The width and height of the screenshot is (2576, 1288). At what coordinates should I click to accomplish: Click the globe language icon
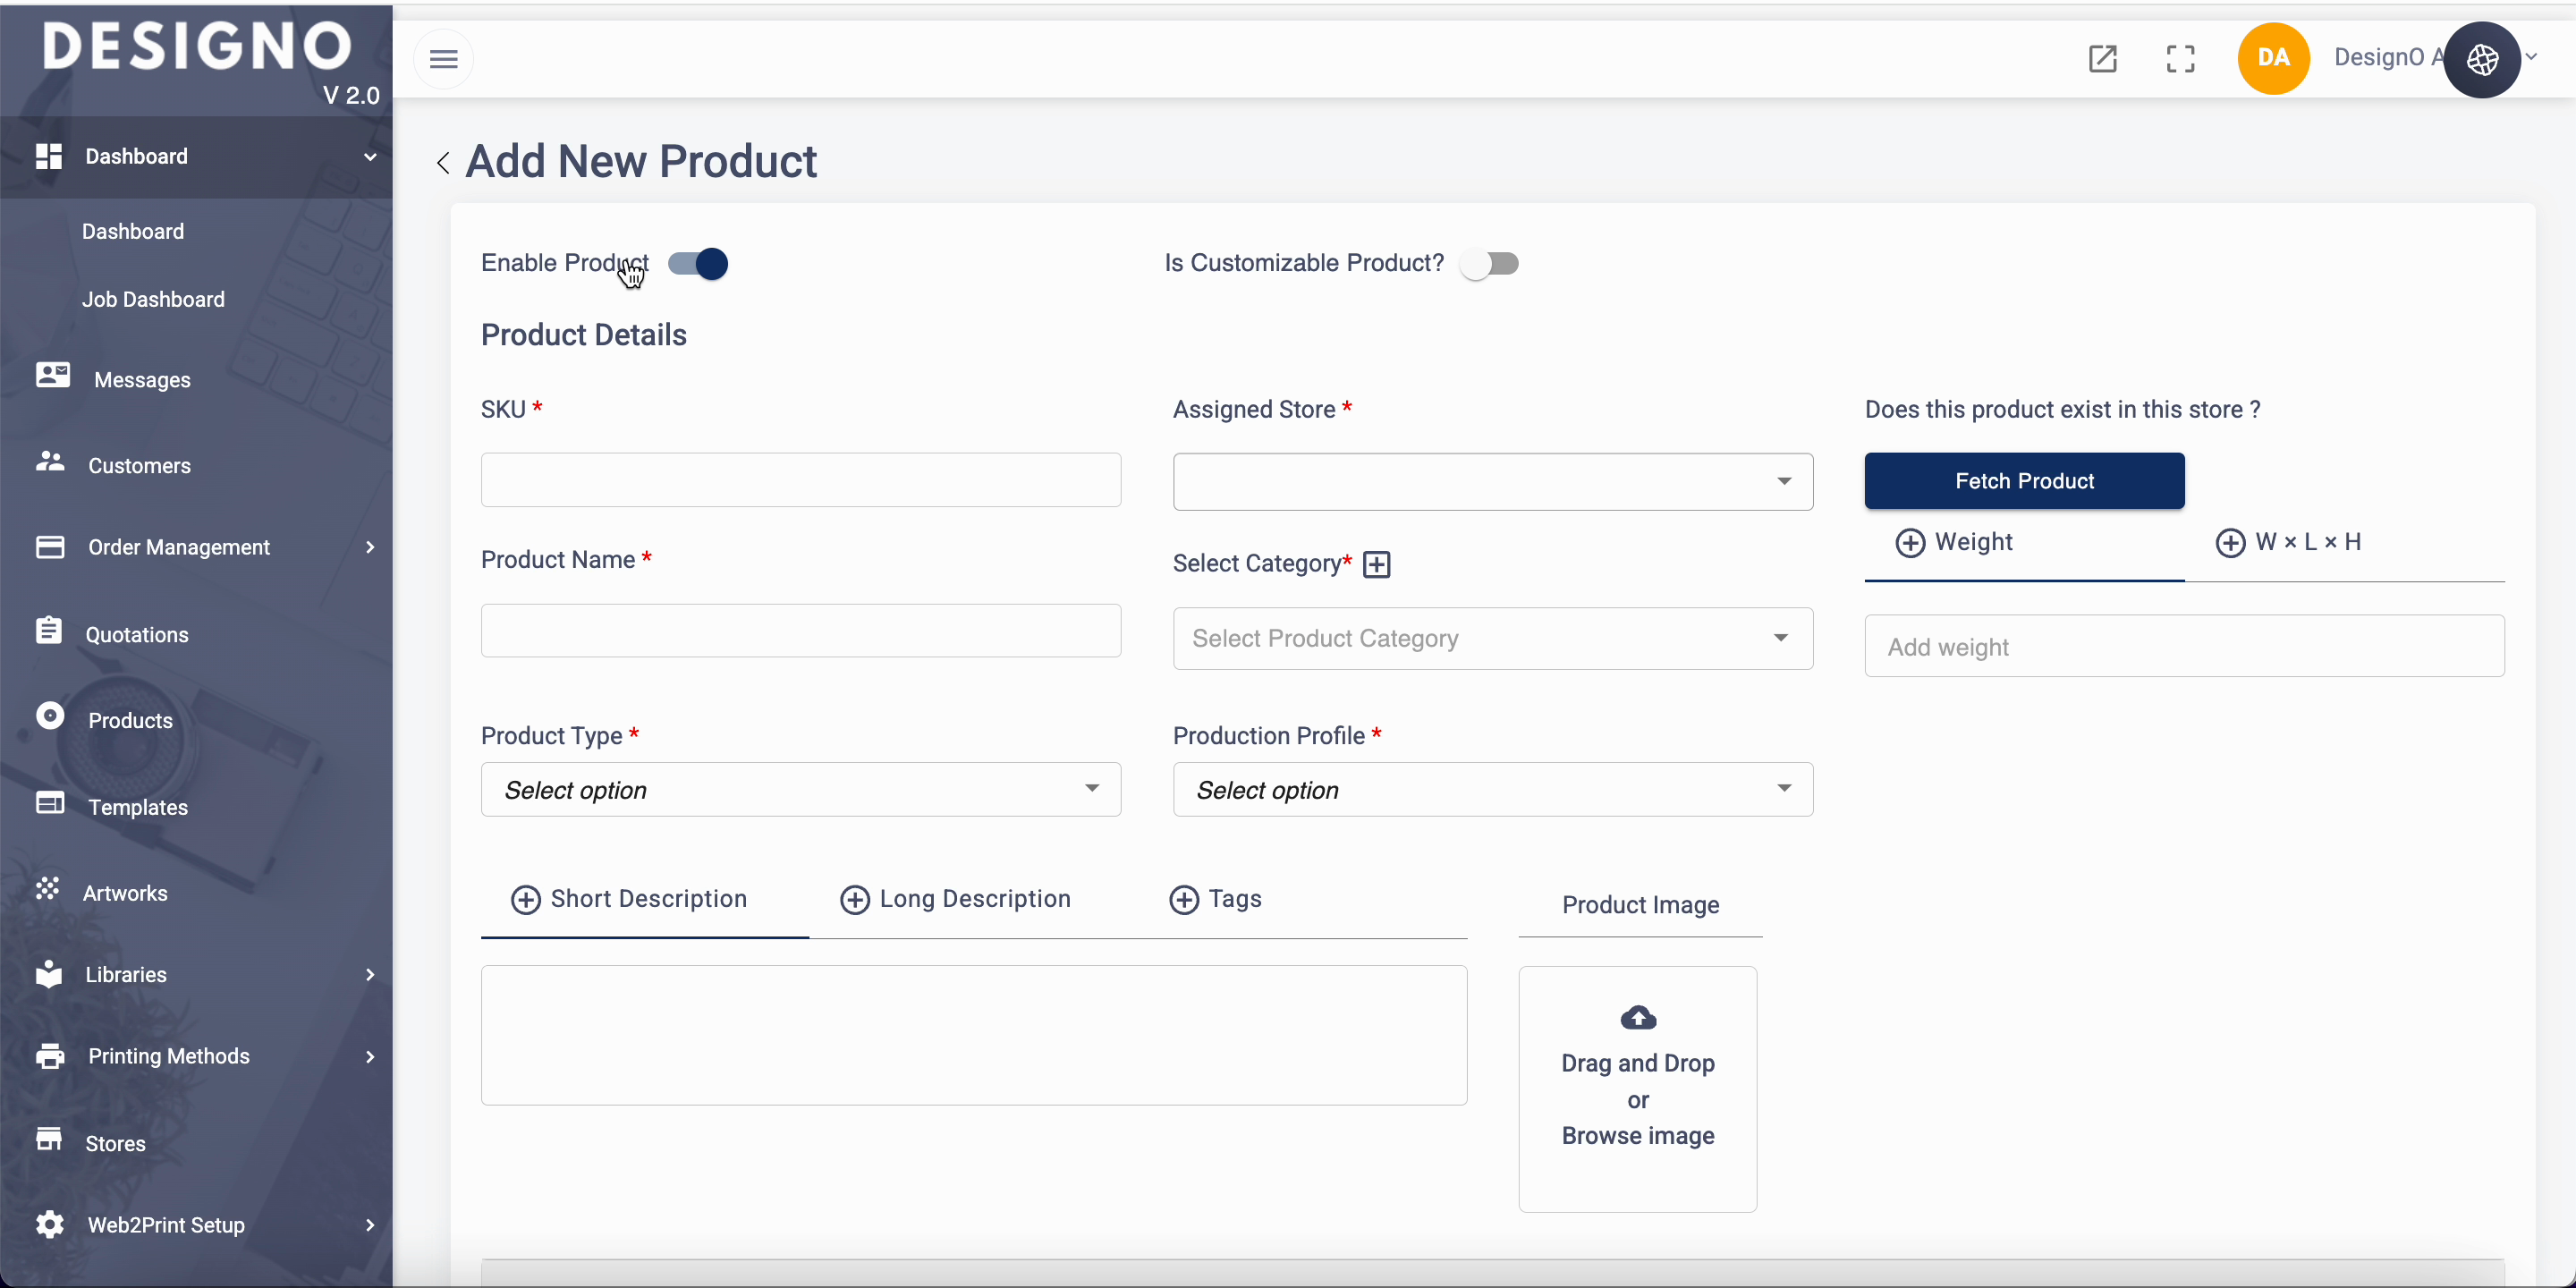(x=2482, y=60)
